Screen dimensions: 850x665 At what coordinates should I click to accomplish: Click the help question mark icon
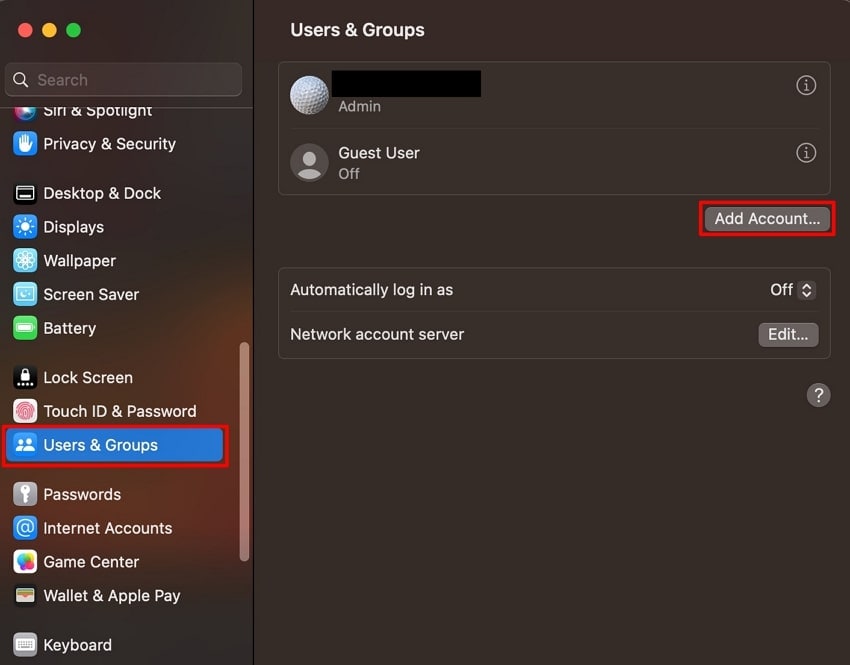pos(818,395)
